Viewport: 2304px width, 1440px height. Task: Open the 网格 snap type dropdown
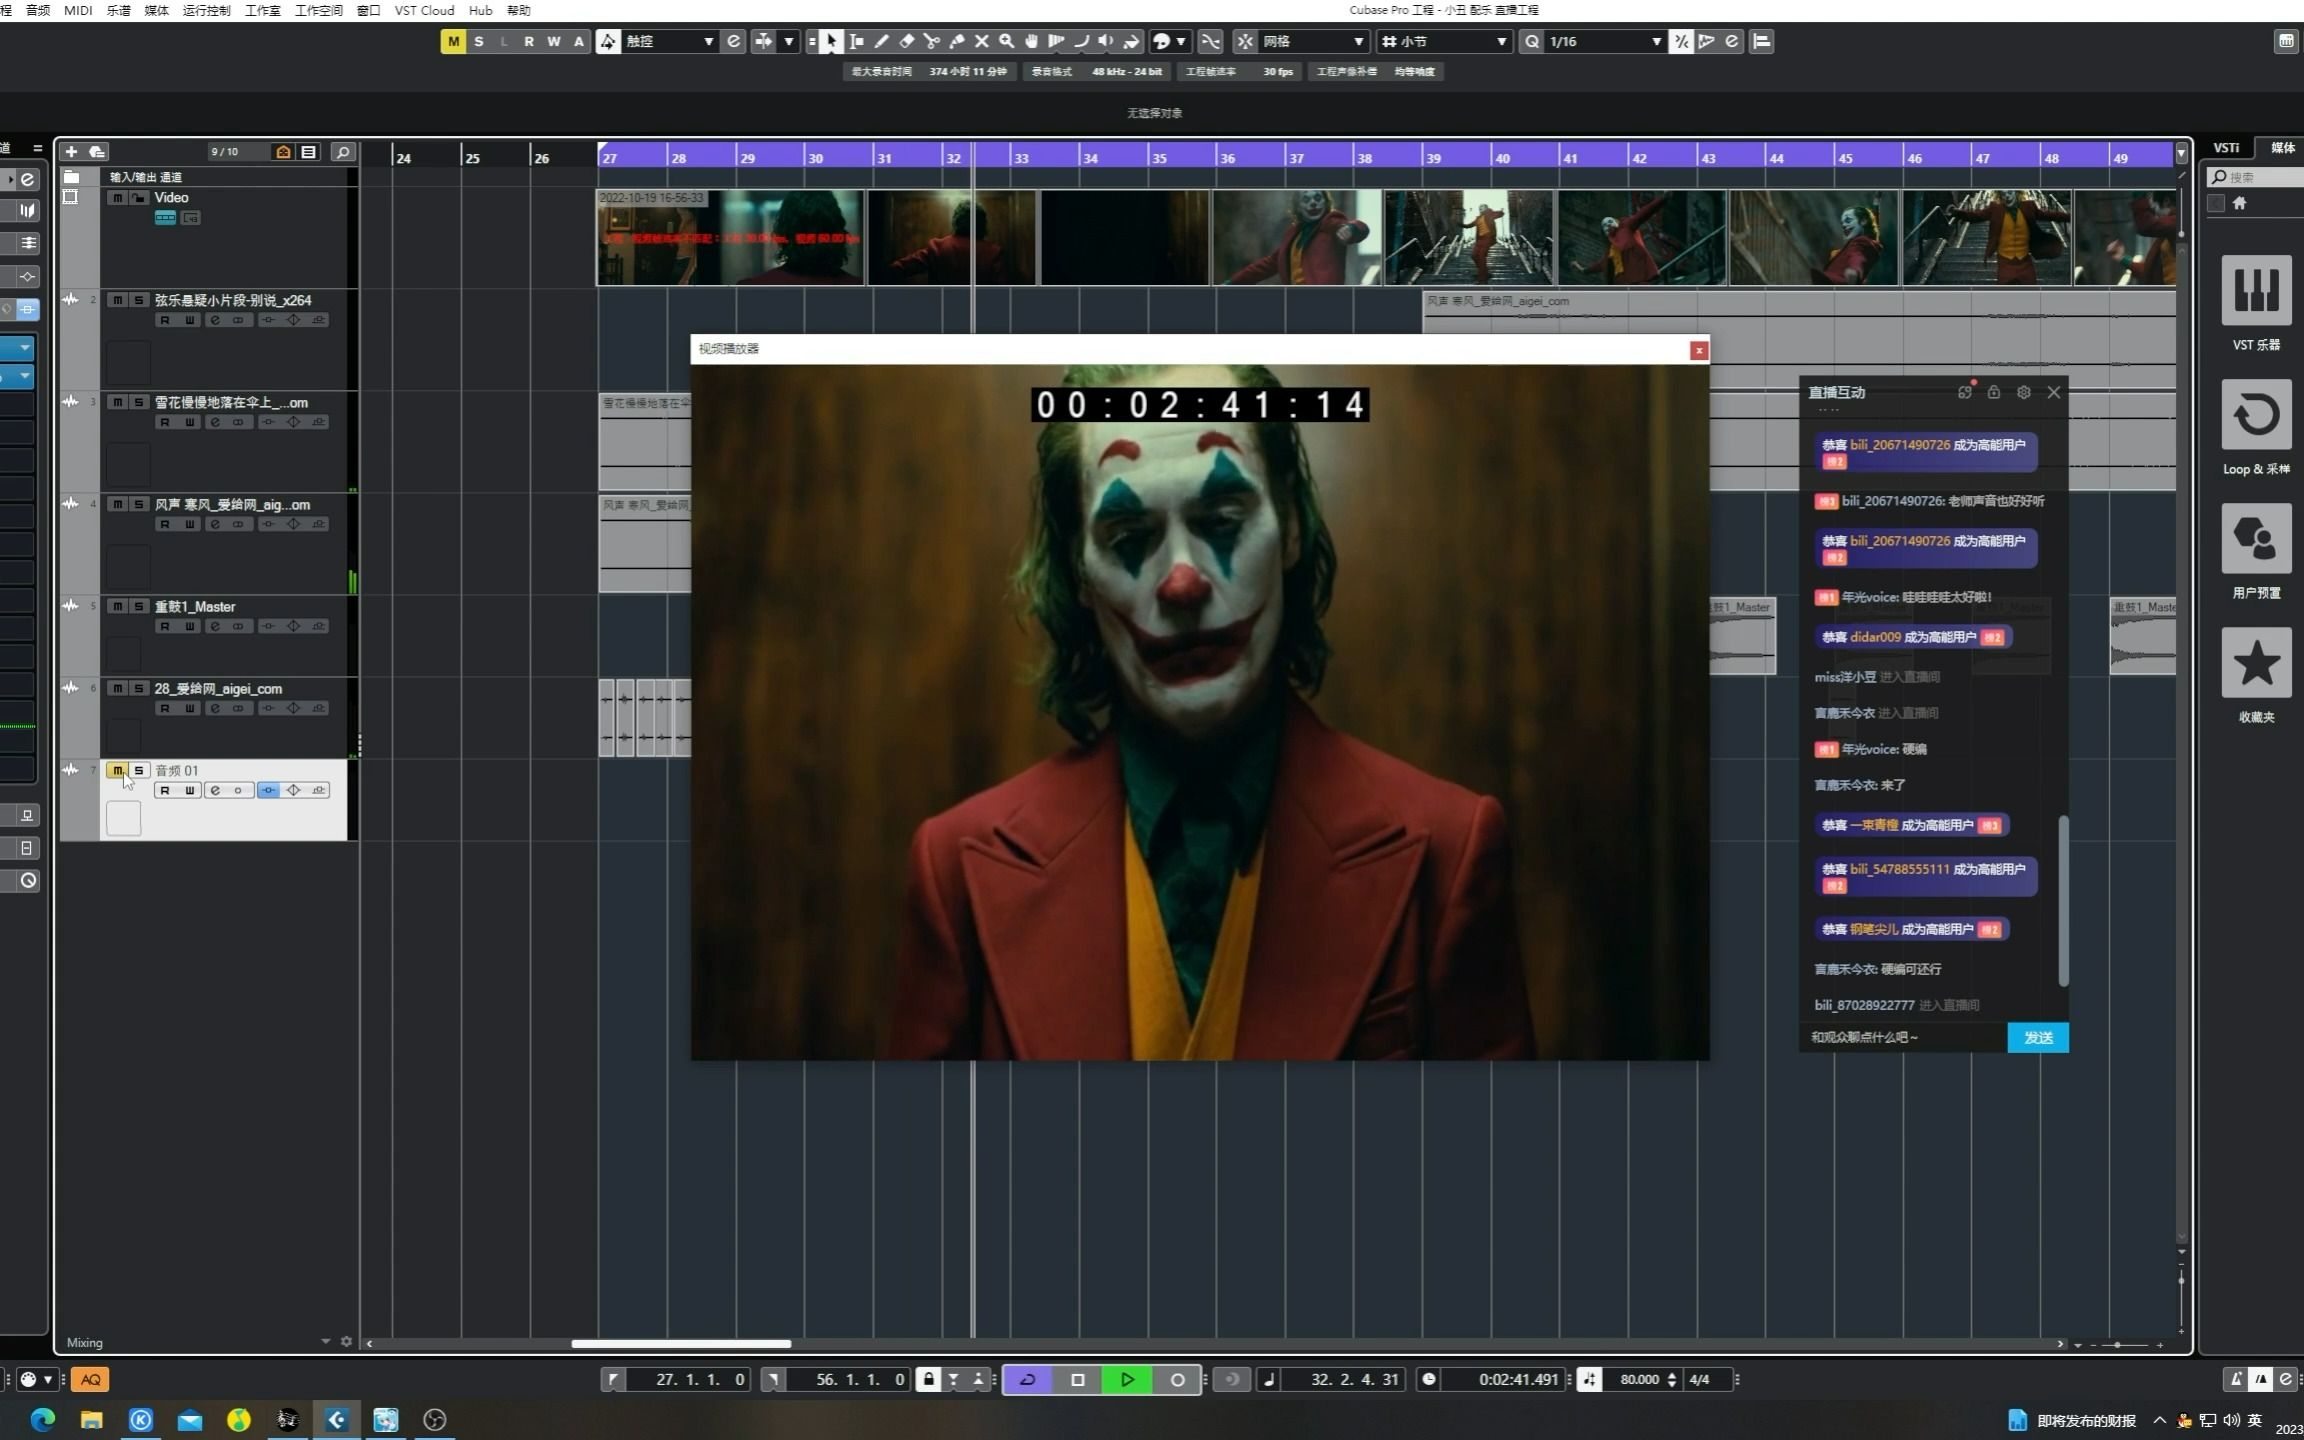click(1313, 41)
